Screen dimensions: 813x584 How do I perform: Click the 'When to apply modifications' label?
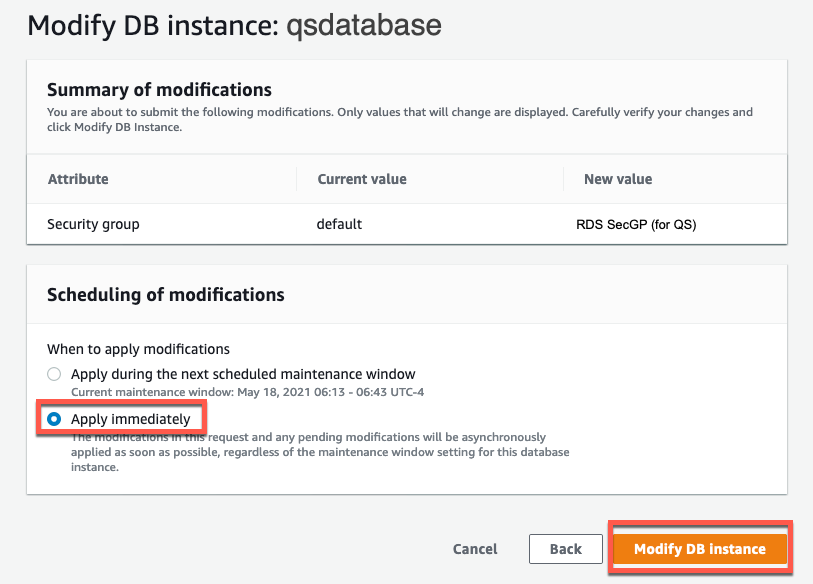(138, 349)
